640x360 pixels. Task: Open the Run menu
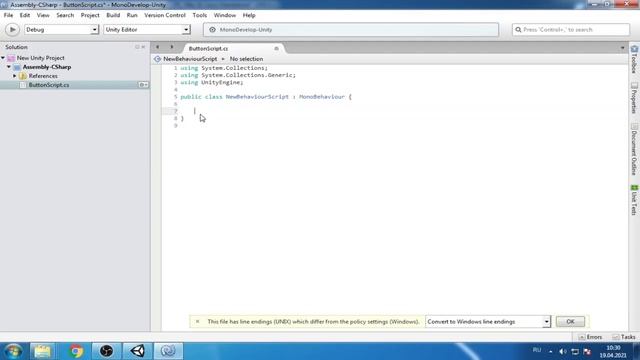[x=132, y=15]
